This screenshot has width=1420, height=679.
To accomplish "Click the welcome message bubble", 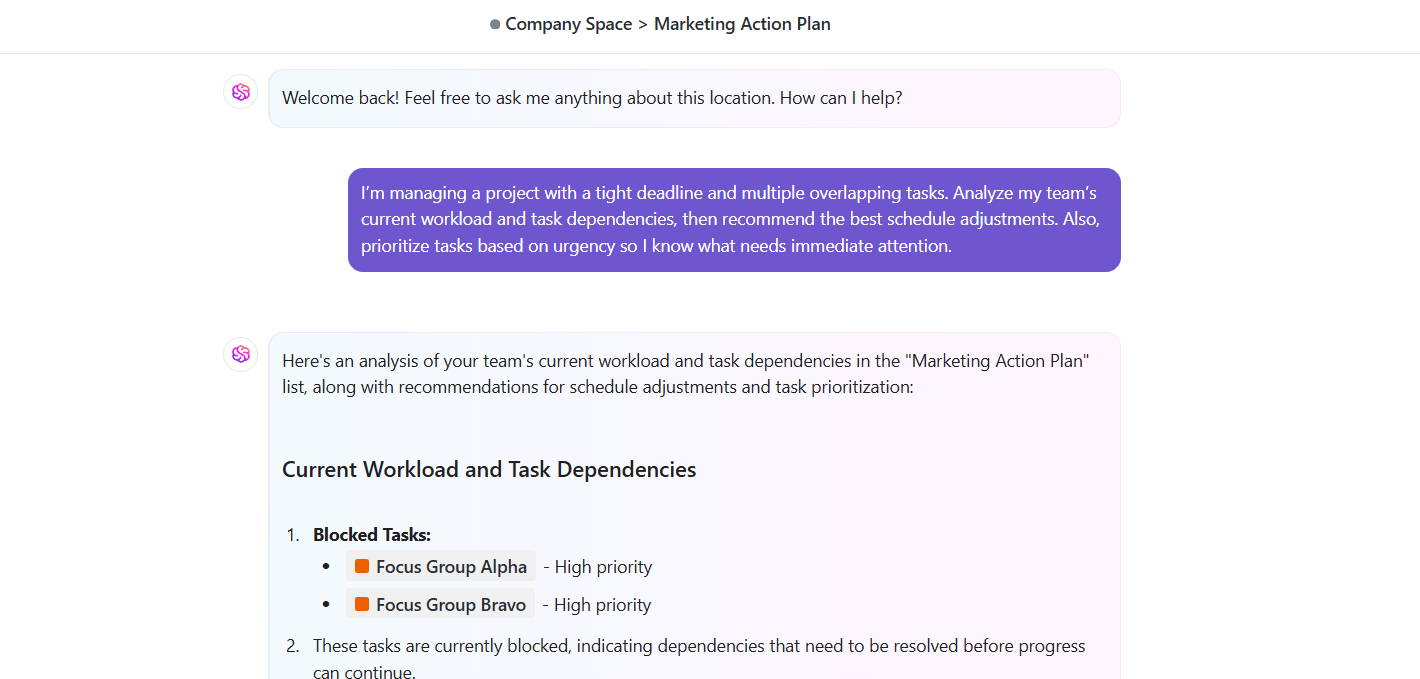I will [694, 97].
